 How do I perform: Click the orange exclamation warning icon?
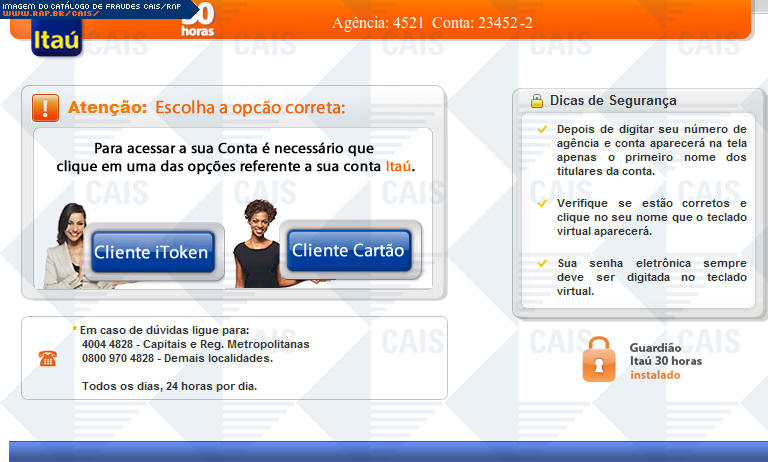click(45, 107)
